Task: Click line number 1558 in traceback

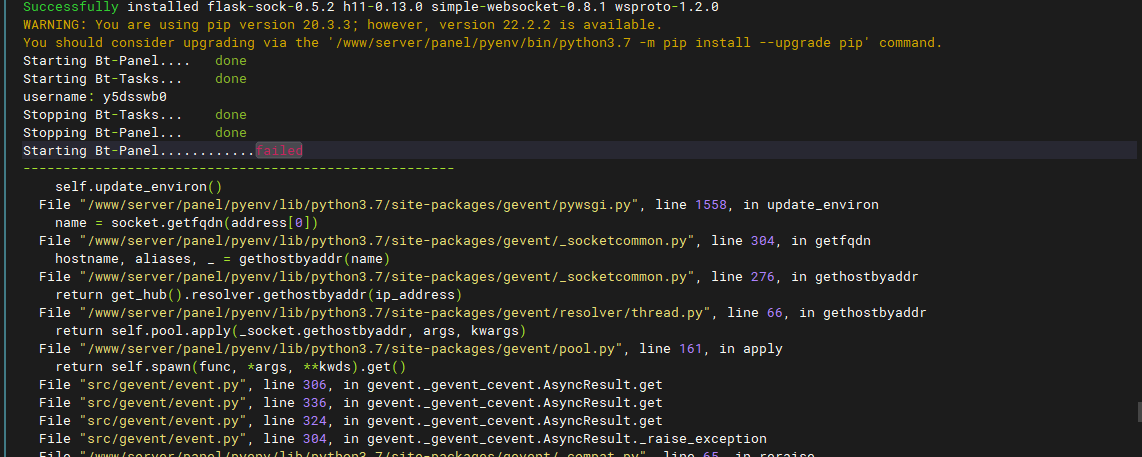Action: 711,205
